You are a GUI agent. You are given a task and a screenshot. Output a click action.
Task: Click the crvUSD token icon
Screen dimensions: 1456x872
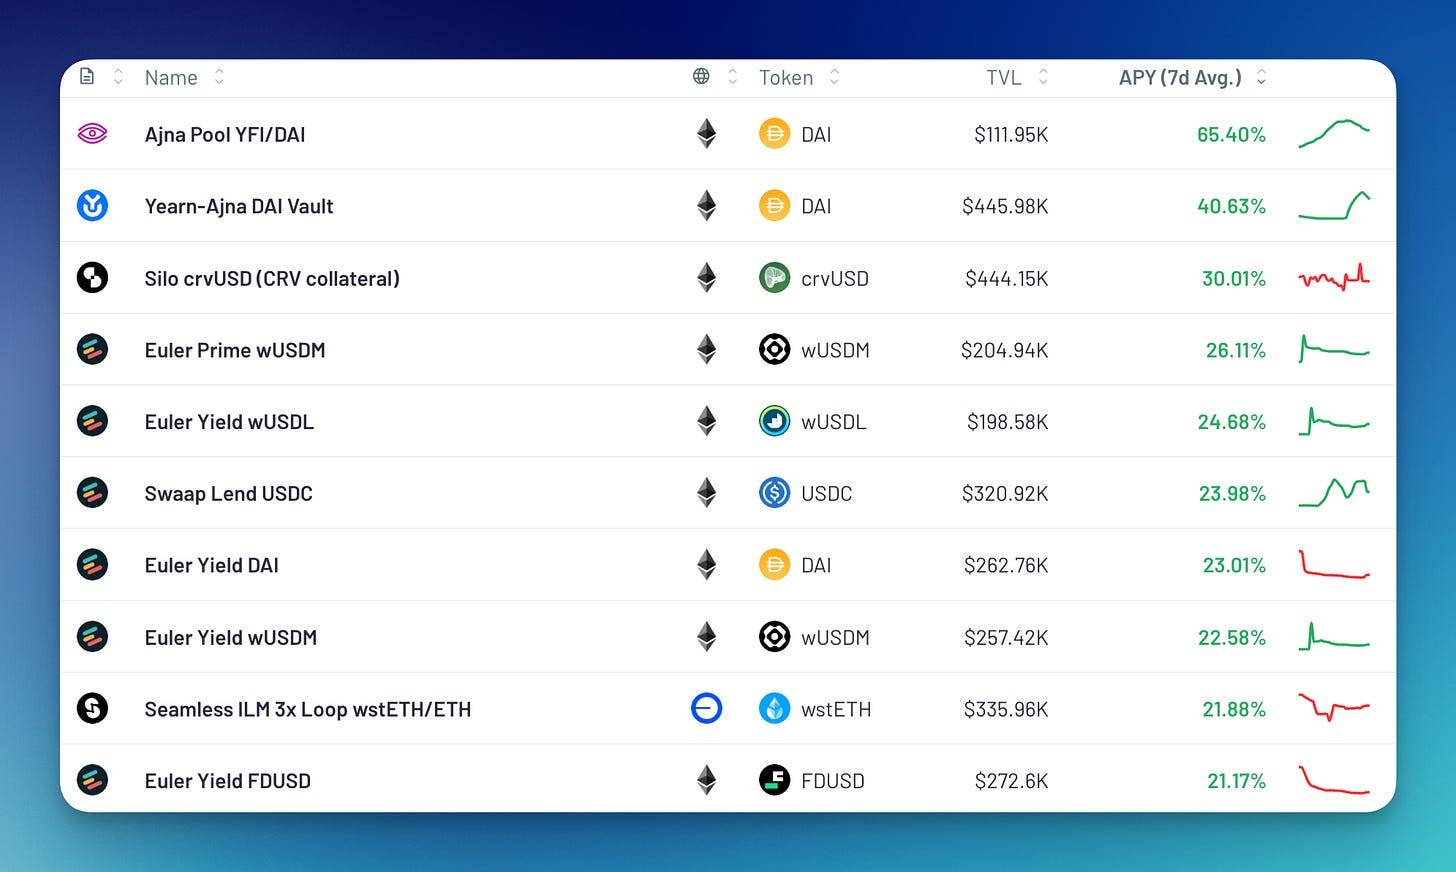774,278
